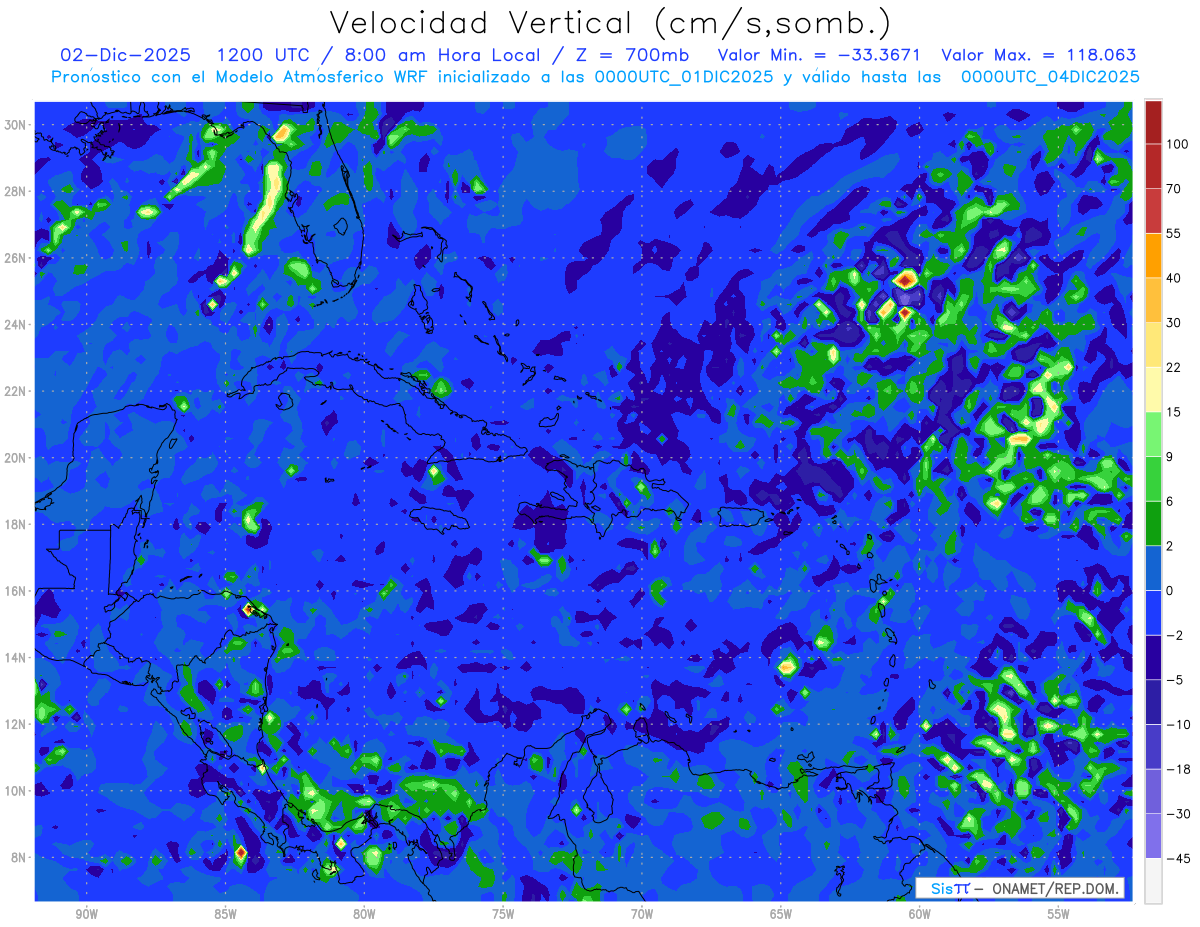This screenshot has width=1200, height=927.
Task: Click the red swatch between 70 and 100
Action: (1153, 166)
